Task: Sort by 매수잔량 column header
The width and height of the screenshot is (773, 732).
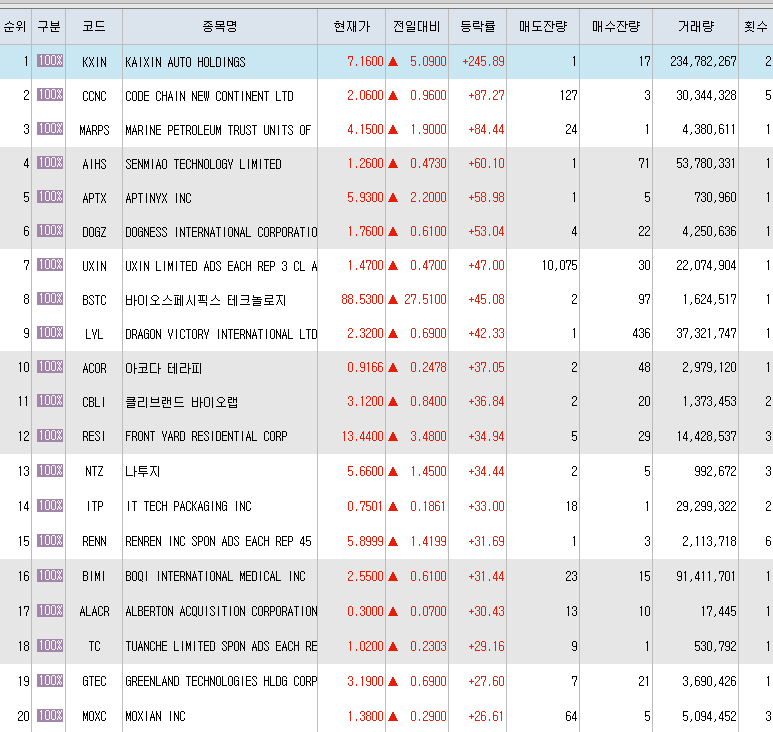Action: coord(616,27)
